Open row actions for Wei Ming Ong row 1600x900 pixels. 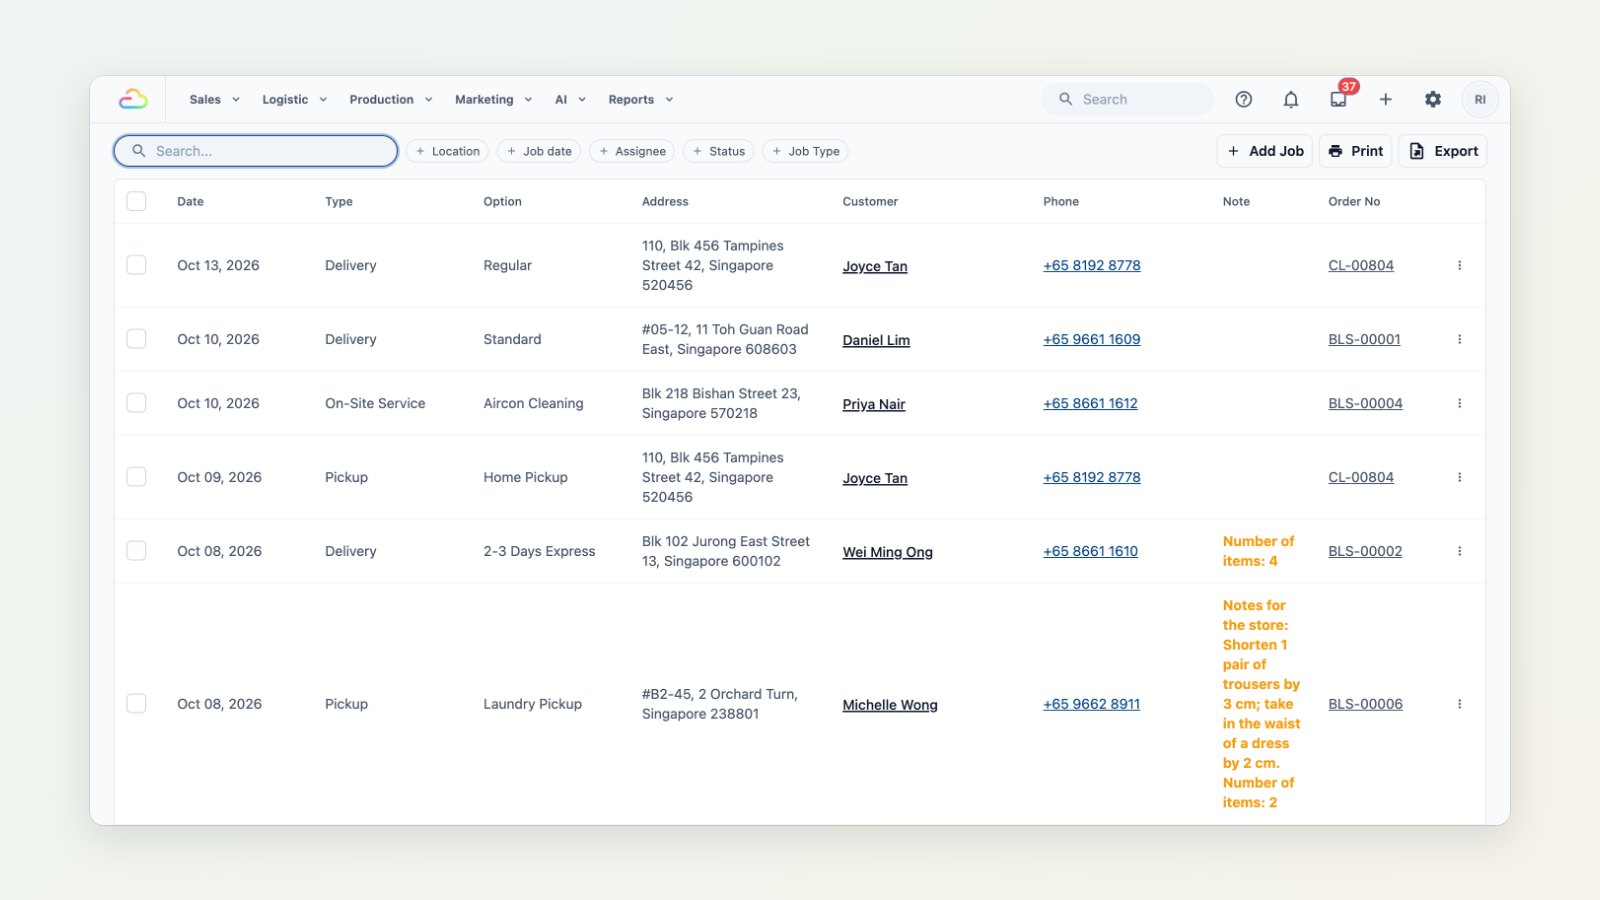(1460, 551)
